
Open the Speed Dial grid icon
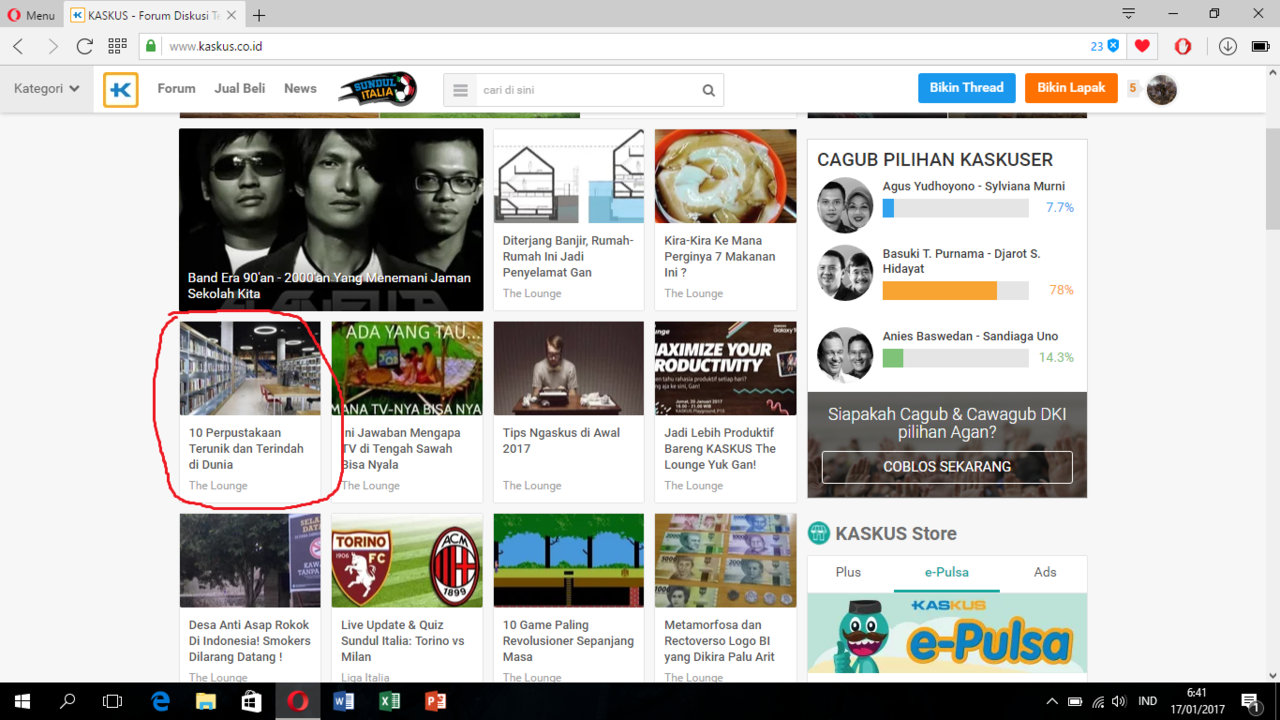tap(117, 46)
